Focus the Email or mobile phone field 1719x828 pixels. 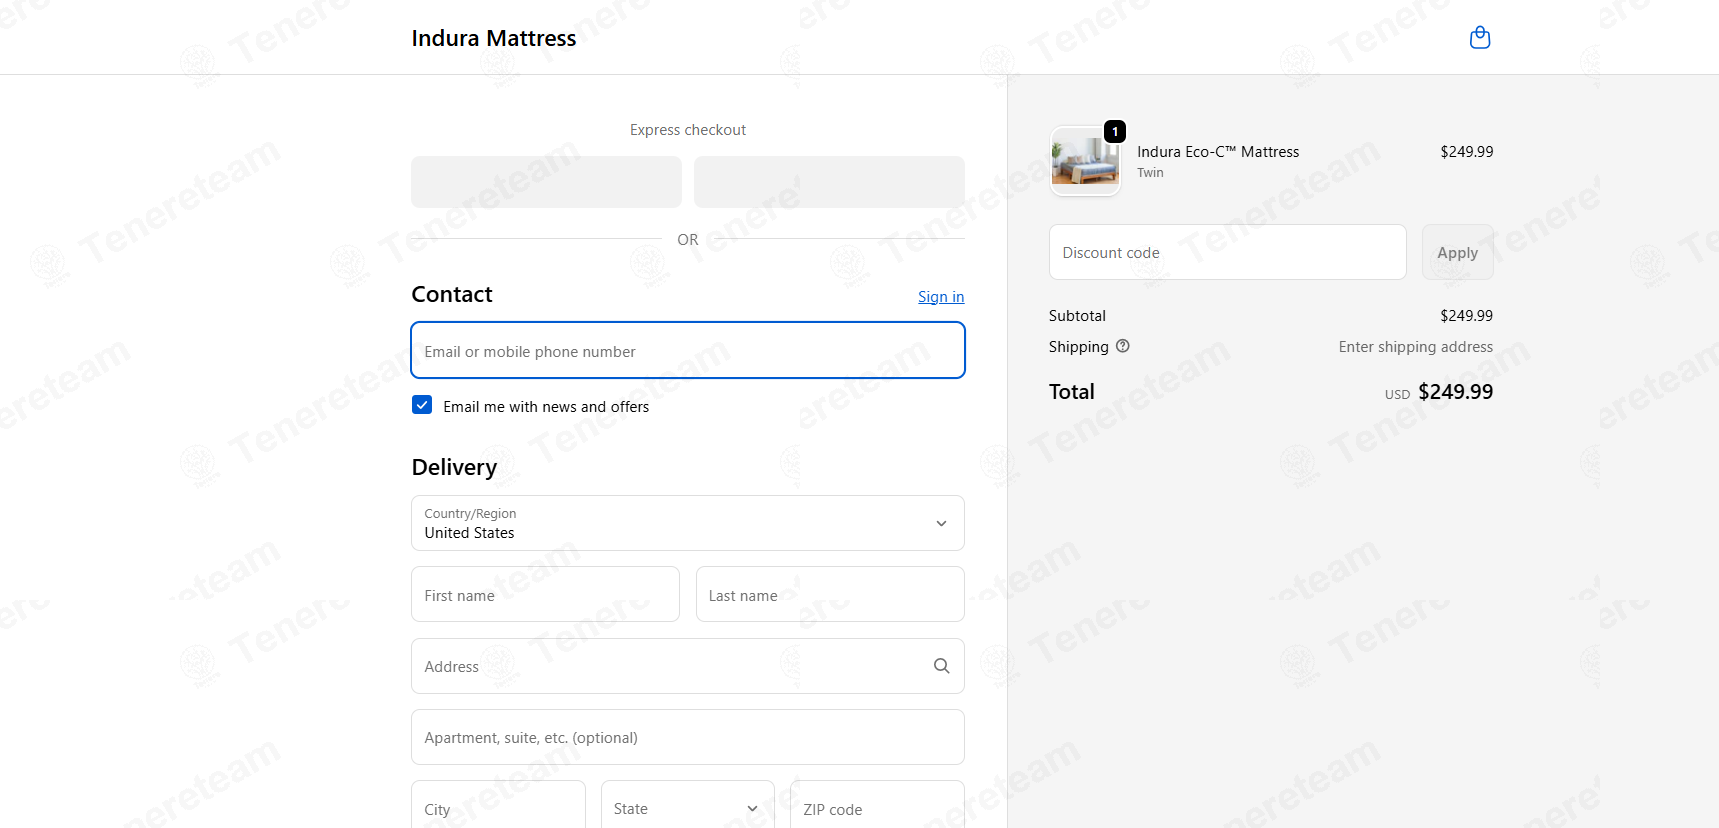click(688, 350)
